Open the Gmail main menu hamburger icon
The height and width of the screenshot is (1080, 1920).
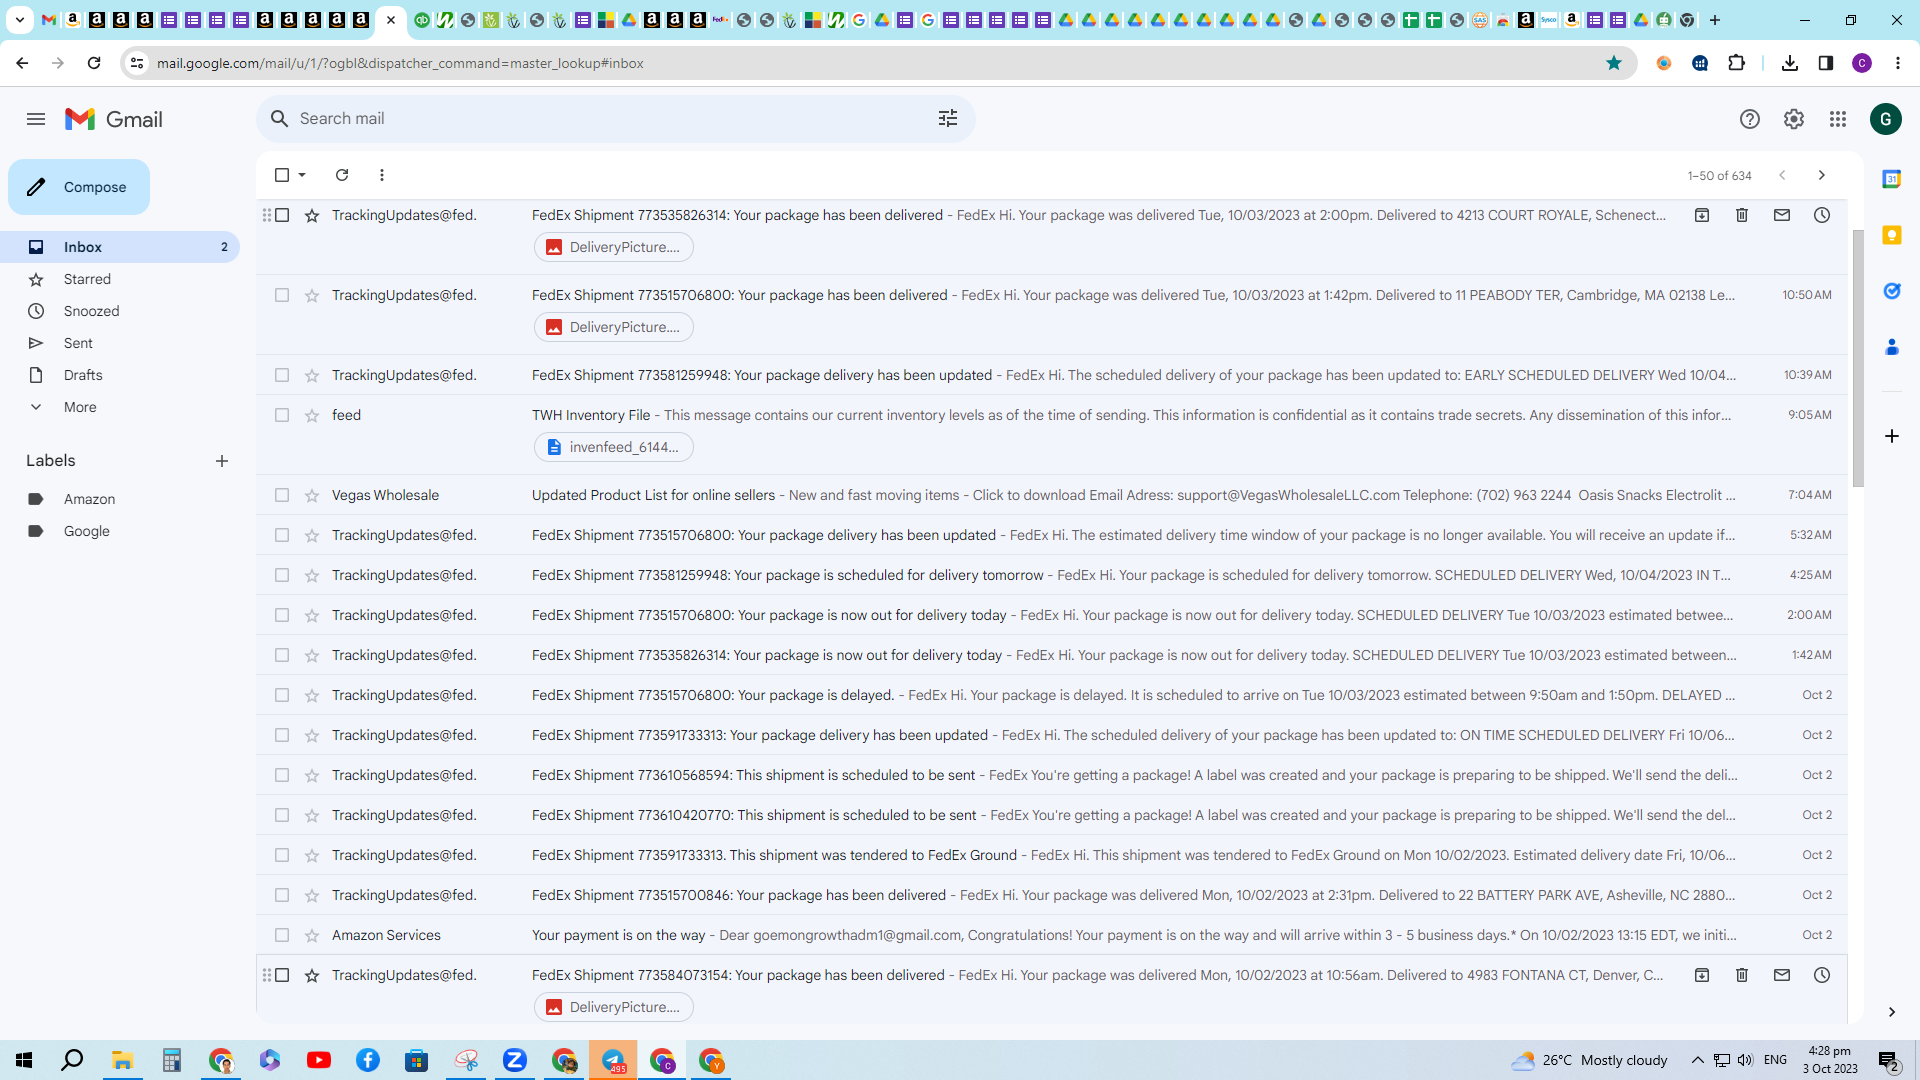(x=36, y=119)
